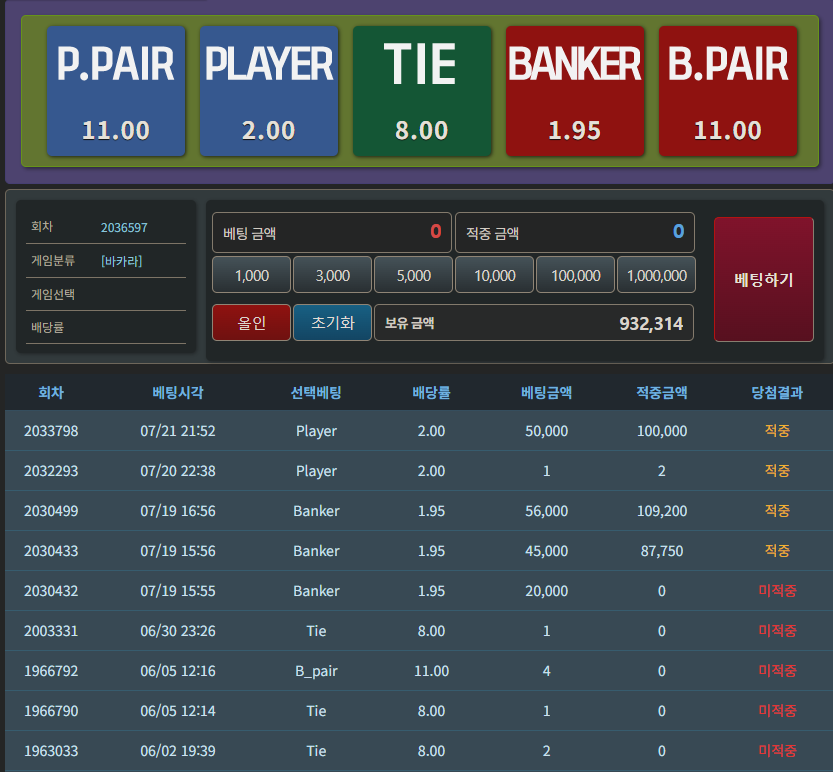833x772 pixels.
Task: Click the 1,000,000 amount button
Action: point(657,275)
